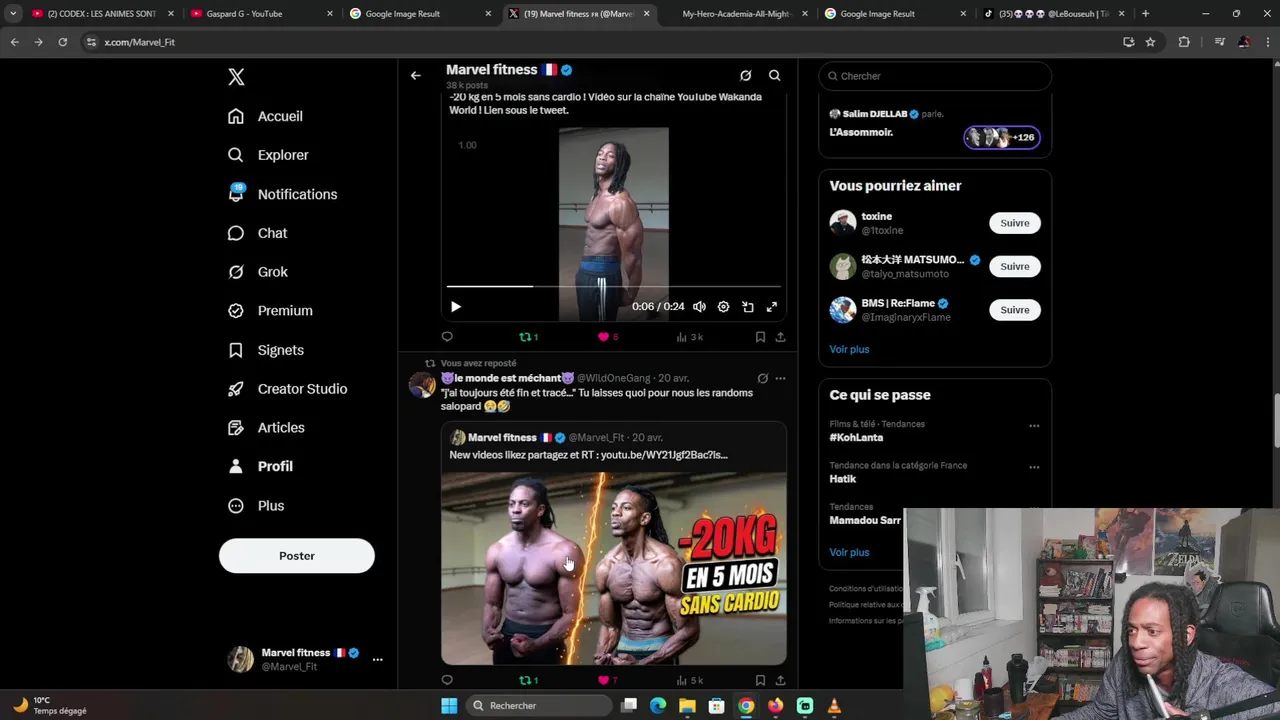This screenshot has width=1280, height=720.
Task: Undo the repost on the first video post
Action: [528, 337]
